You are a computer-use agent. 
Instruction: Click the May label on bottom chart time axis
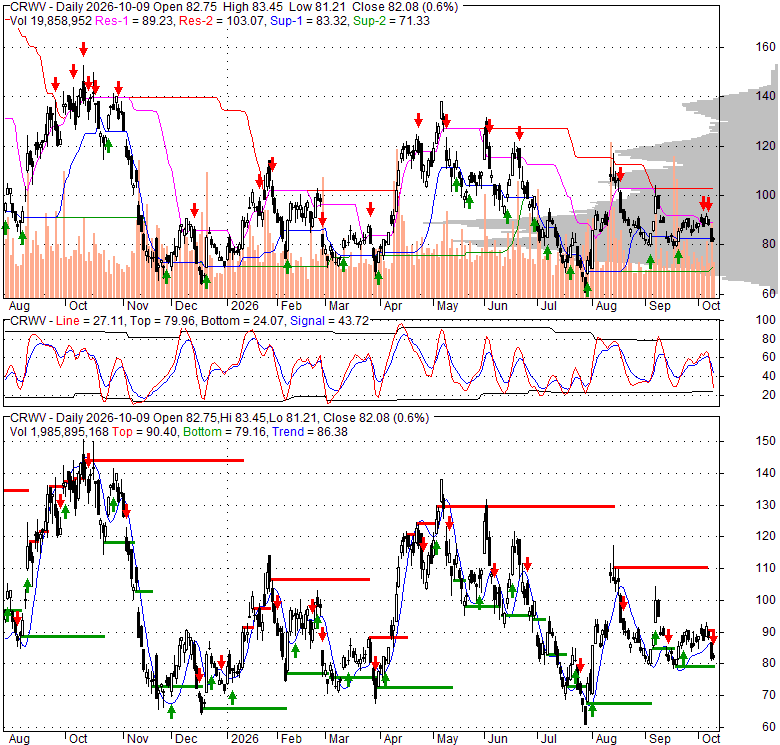pyautogui.click(x=447, y=739)
